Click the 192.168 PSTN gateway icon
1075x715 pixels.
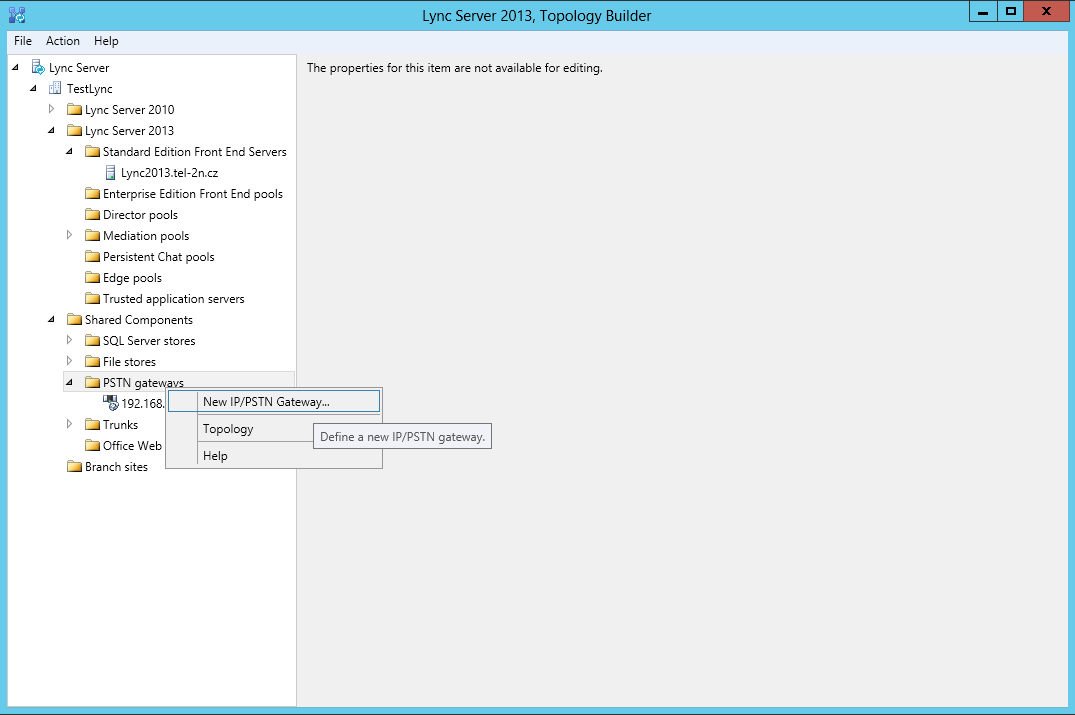[111, 403]
